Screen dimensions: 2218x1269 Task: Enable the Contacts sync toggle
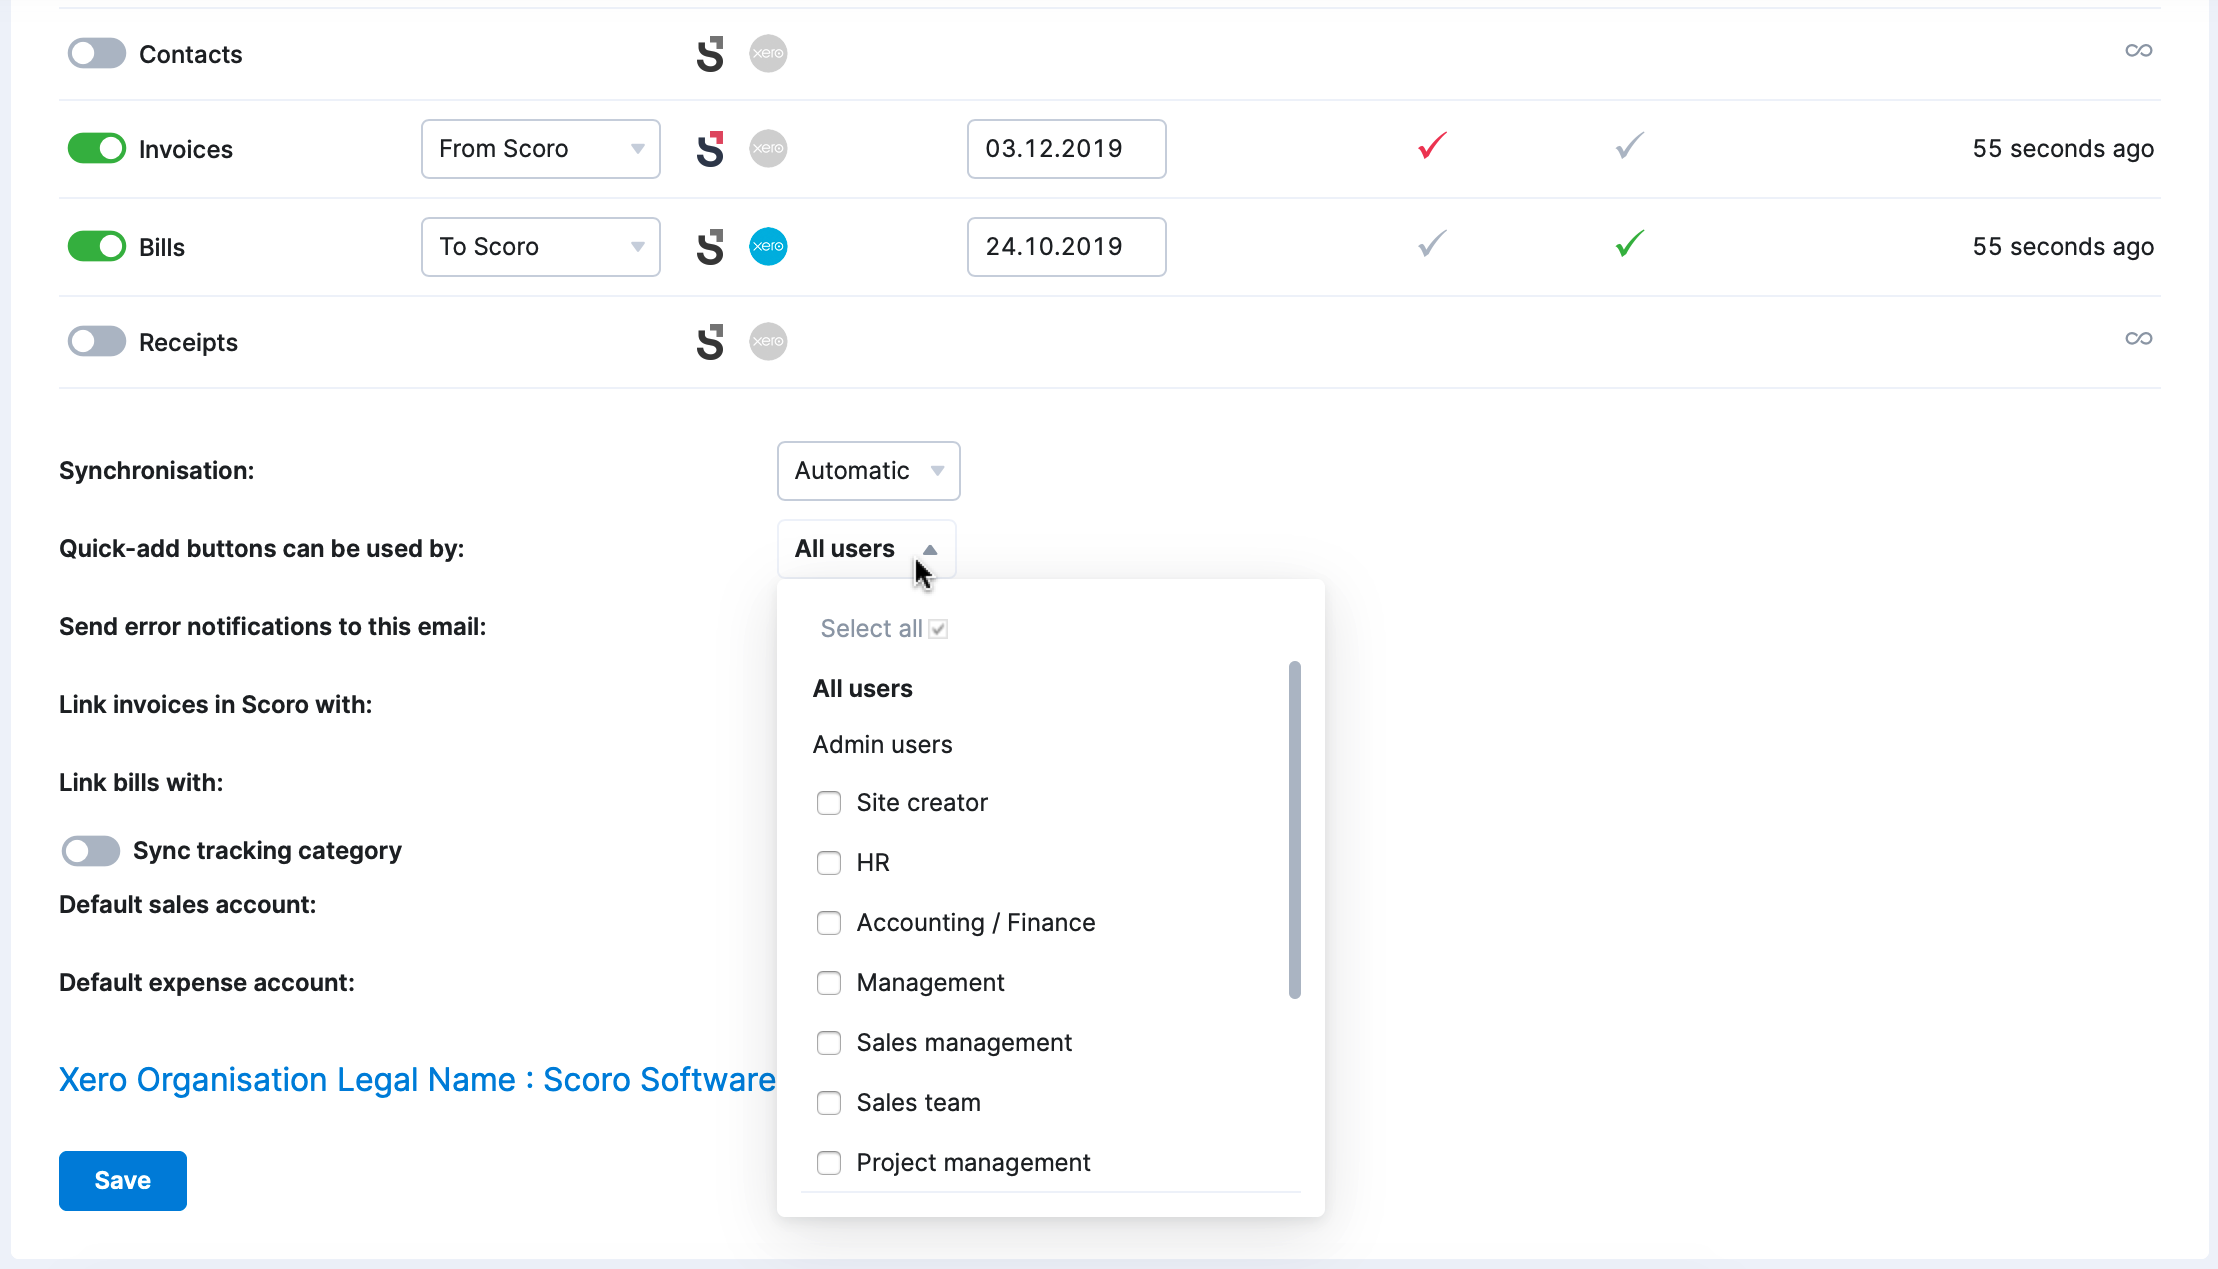point(97,53)
